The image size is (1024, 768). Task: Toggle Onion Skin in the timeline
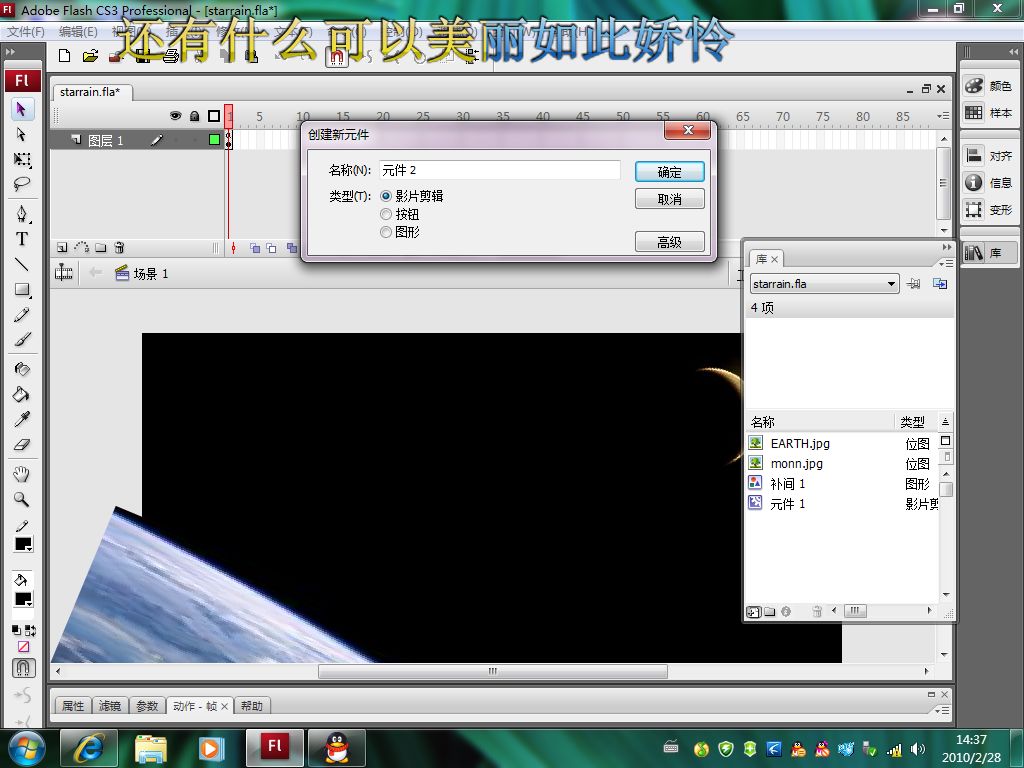(x=255, y=248)
